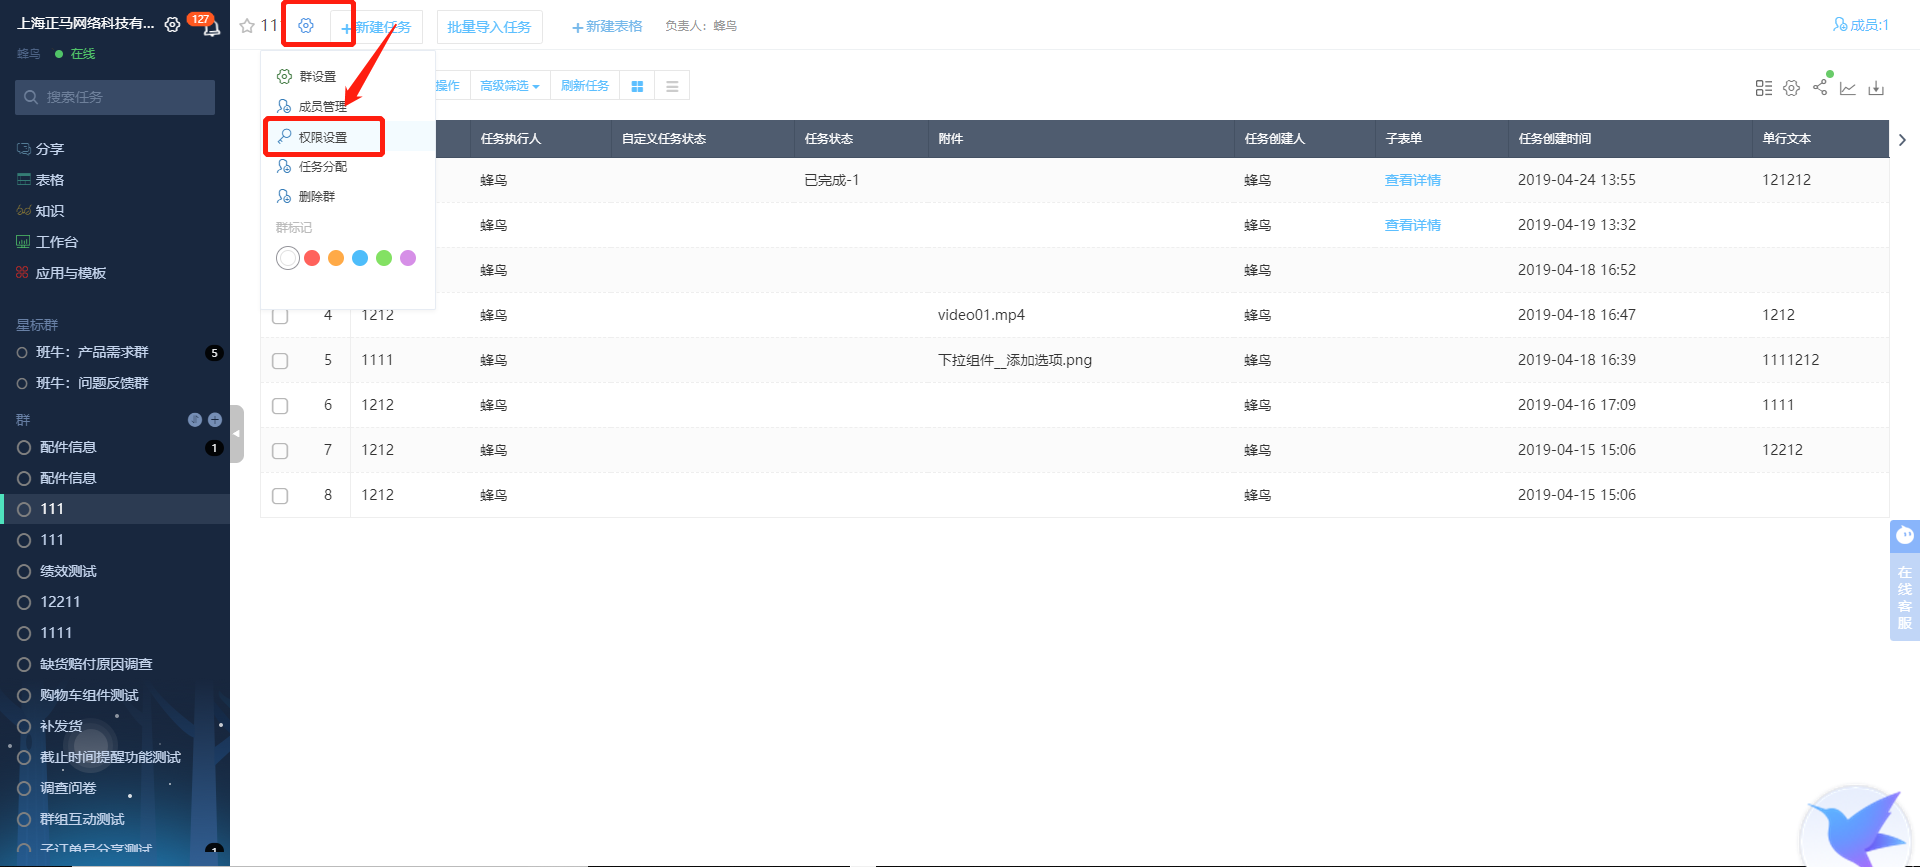Click the gear settings icon beside group name
Image resolution: width=1920 pixels, height=867 pixels.
pos(306,26)
